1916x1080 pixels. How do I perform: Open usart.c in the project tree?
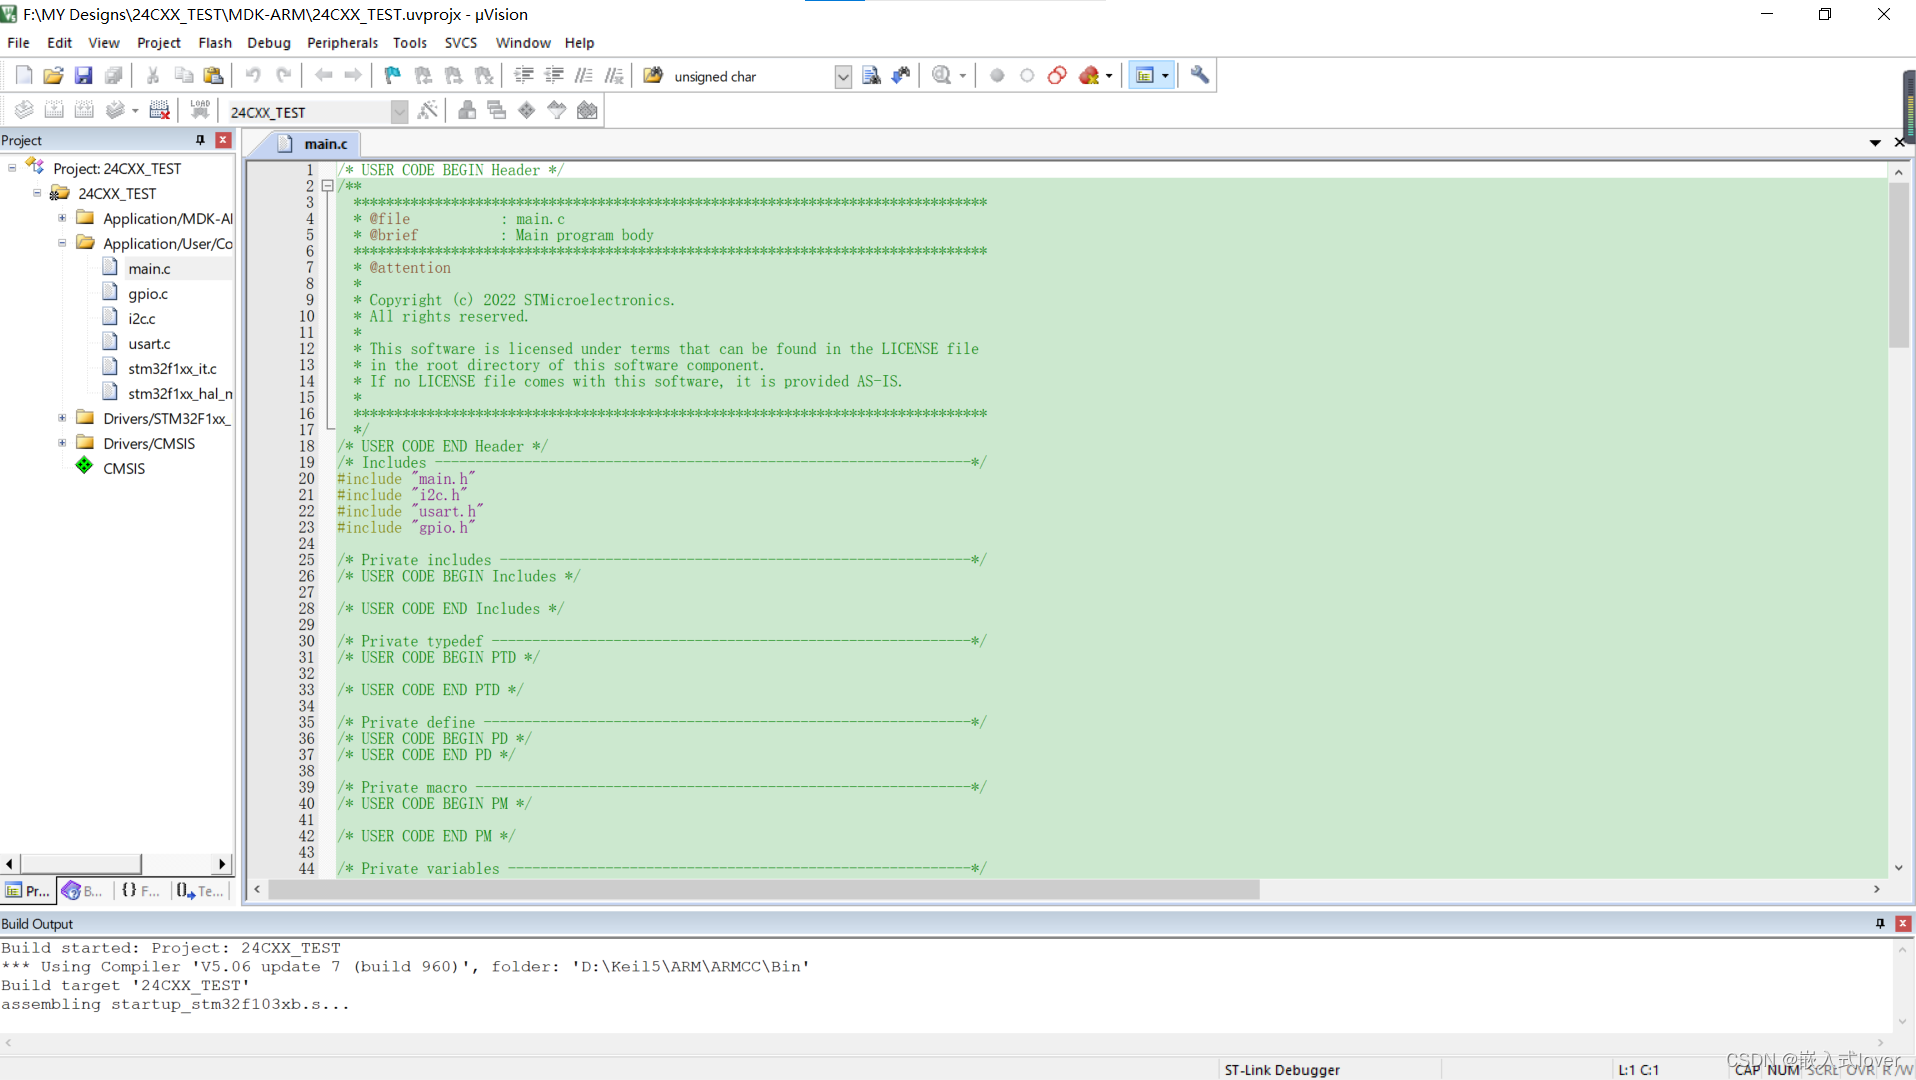pyautogui.click(x=149, y=343)
